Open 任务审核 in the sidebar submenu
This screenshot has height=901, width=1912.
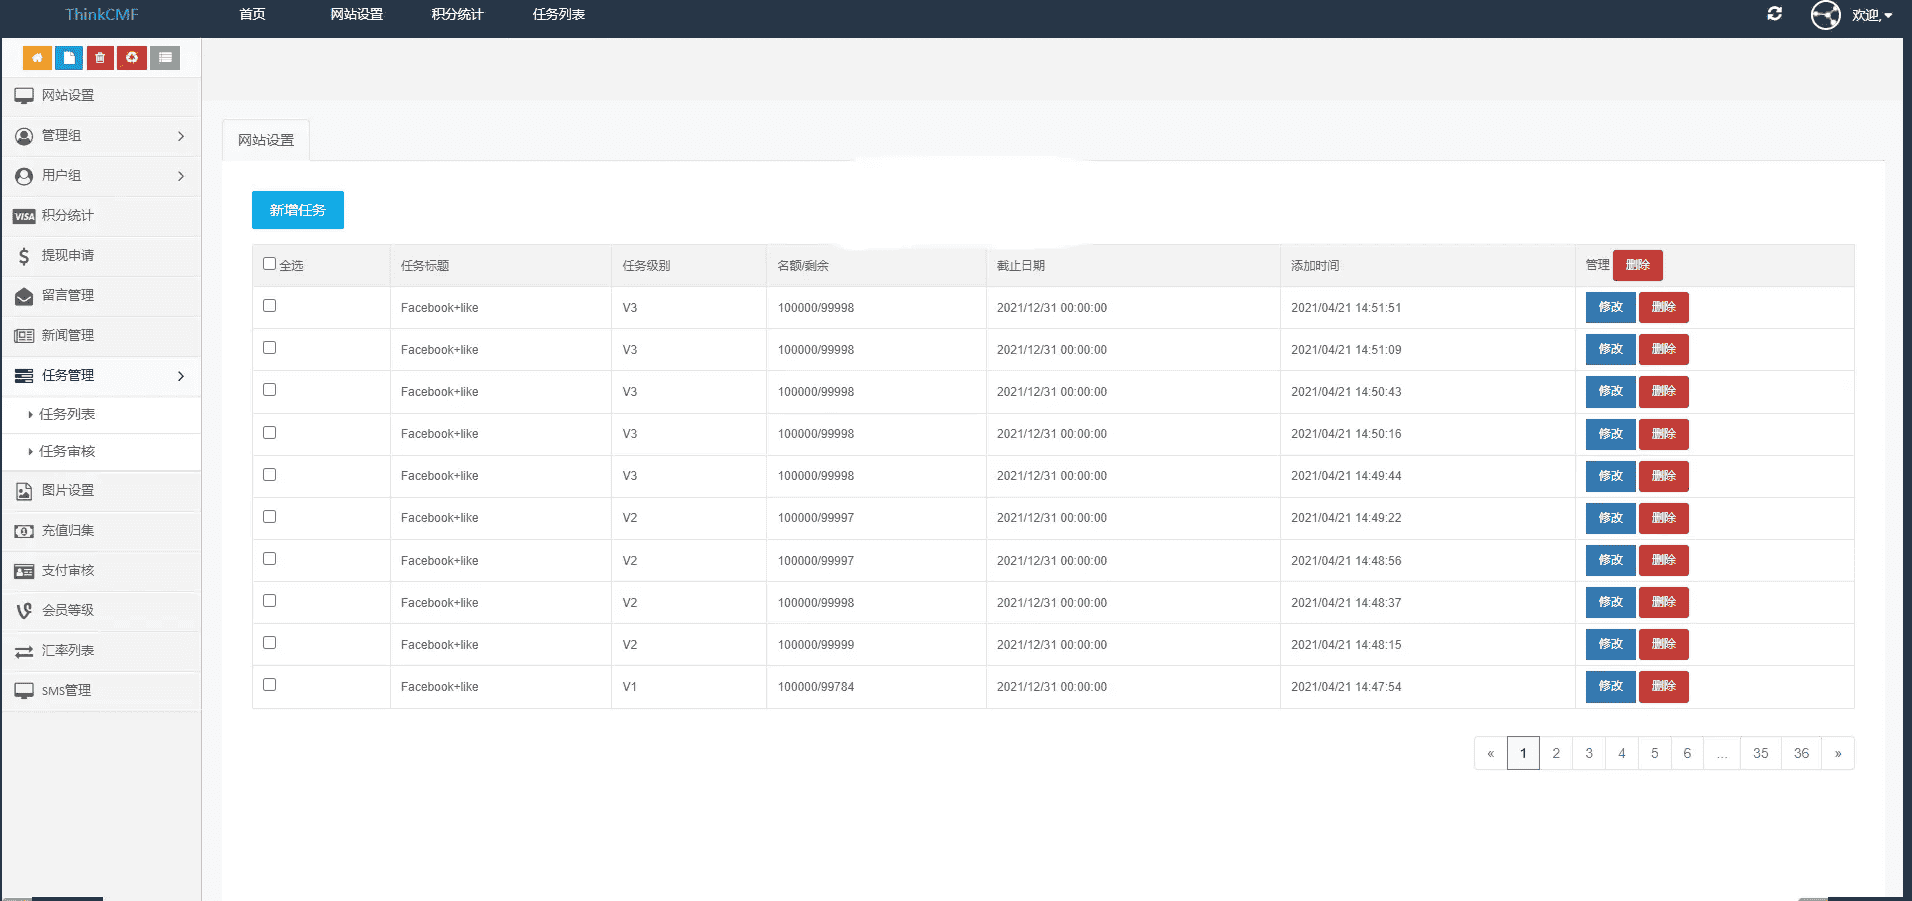[67, 451]
